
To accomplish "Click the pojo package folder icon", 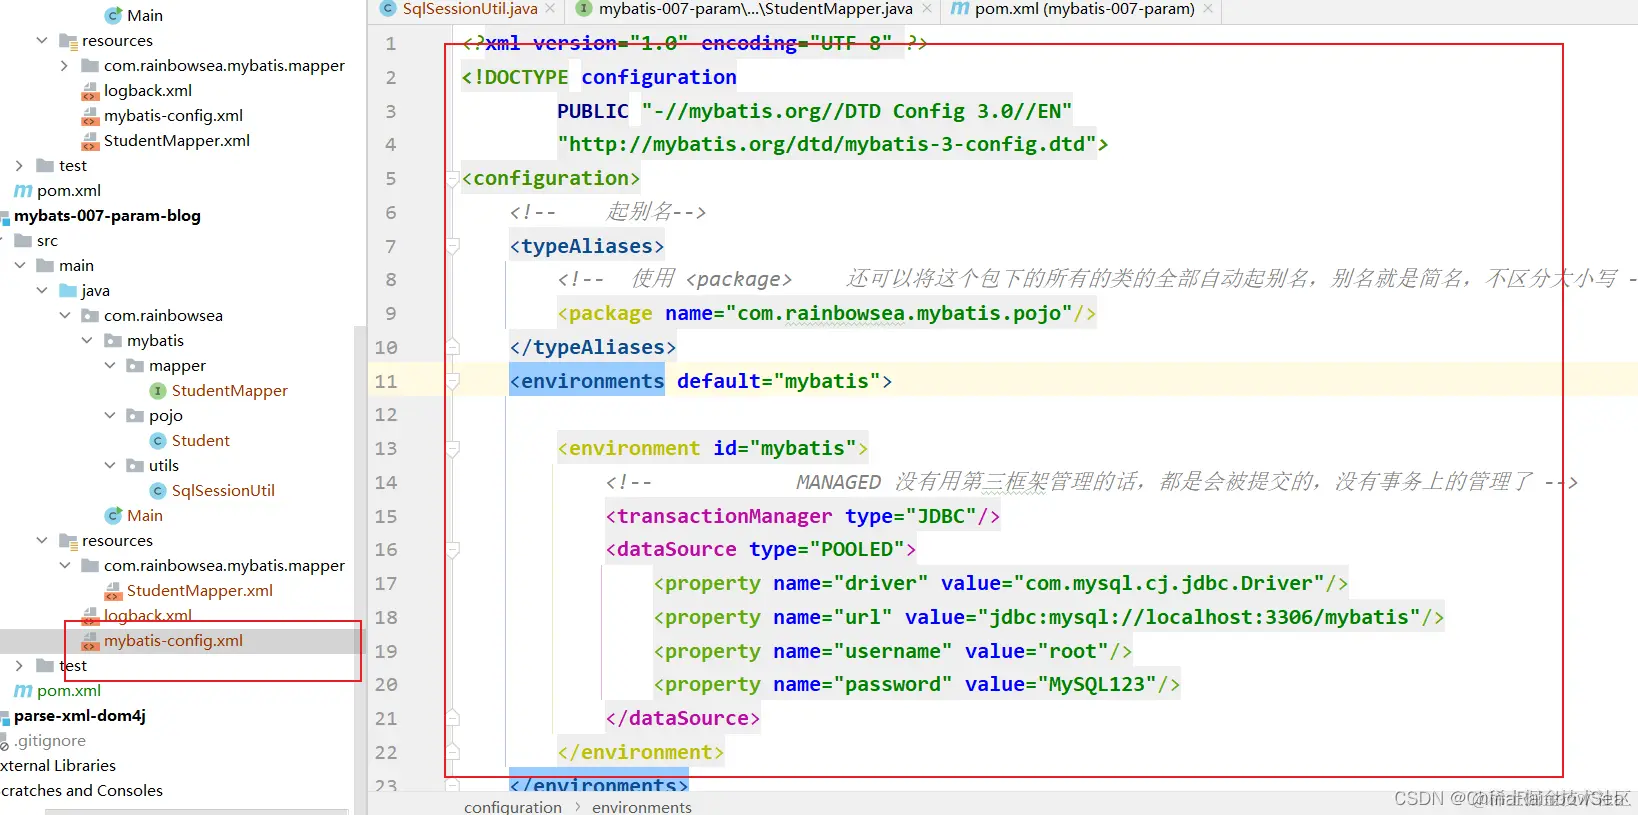I will click(135, 415).
